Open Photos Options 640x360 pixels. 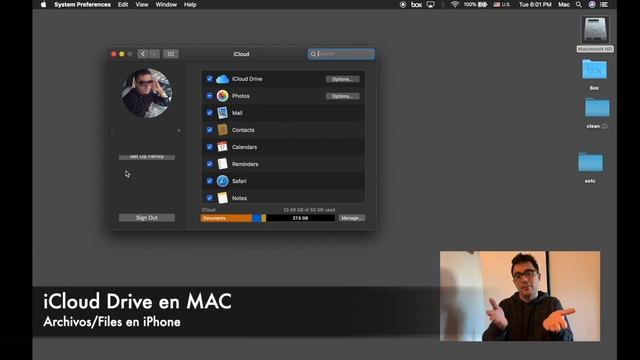click(x=342, y=96)
